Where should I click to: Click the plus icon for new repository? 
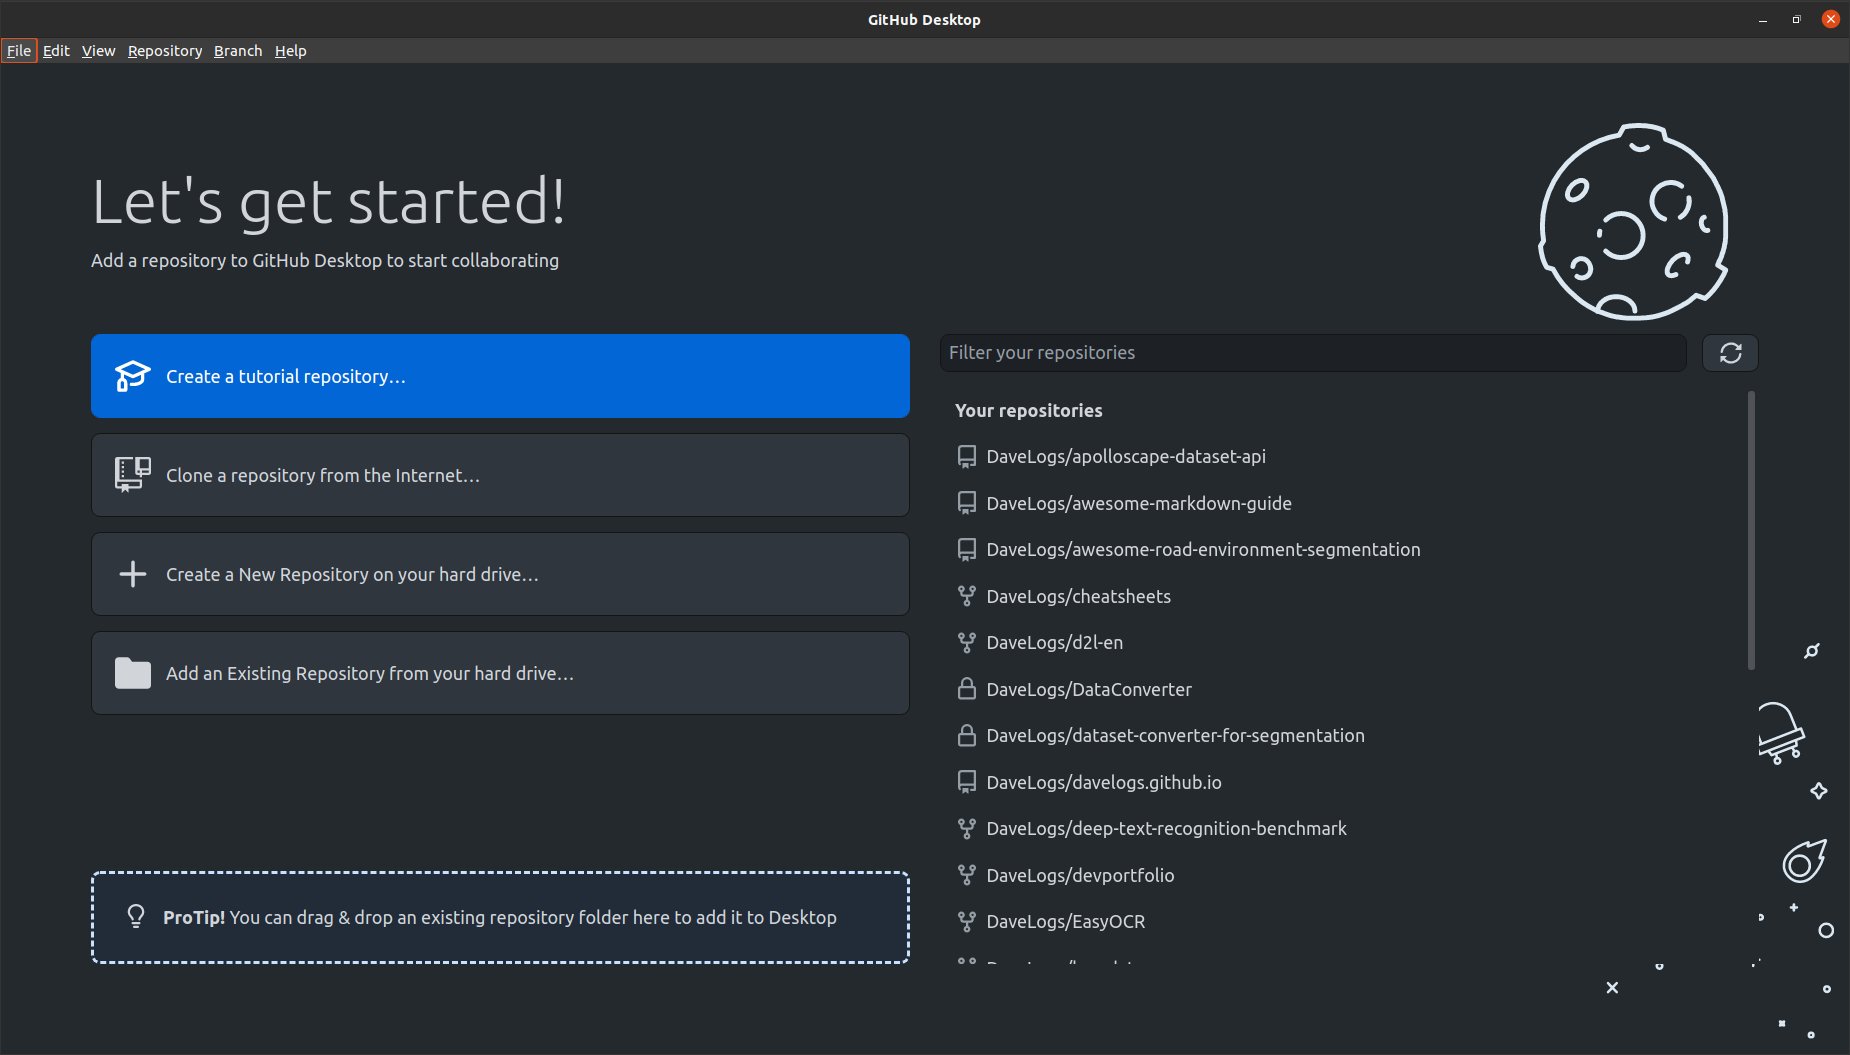pyautogui.click(x=132, y=574)
